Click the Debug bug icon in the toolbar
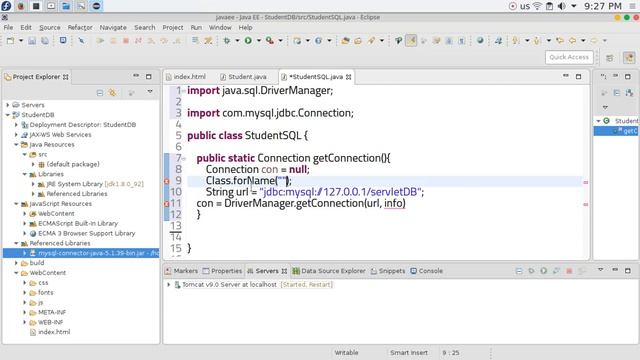Image resolution: width=640 pixels, height=360 pixels. click(x=227, y=40)
